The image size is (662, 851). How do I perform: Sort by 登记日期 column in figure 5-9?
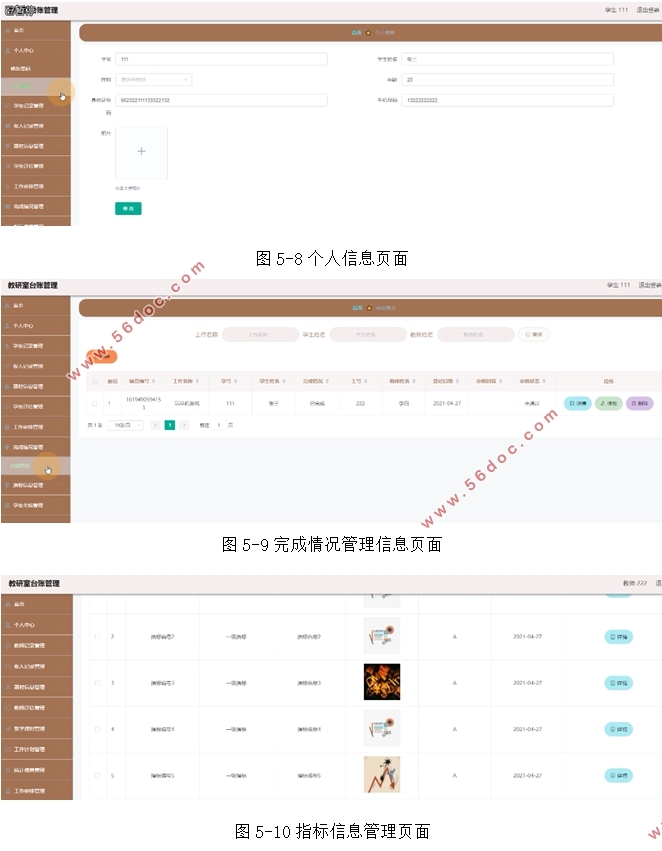click(457, 382)
